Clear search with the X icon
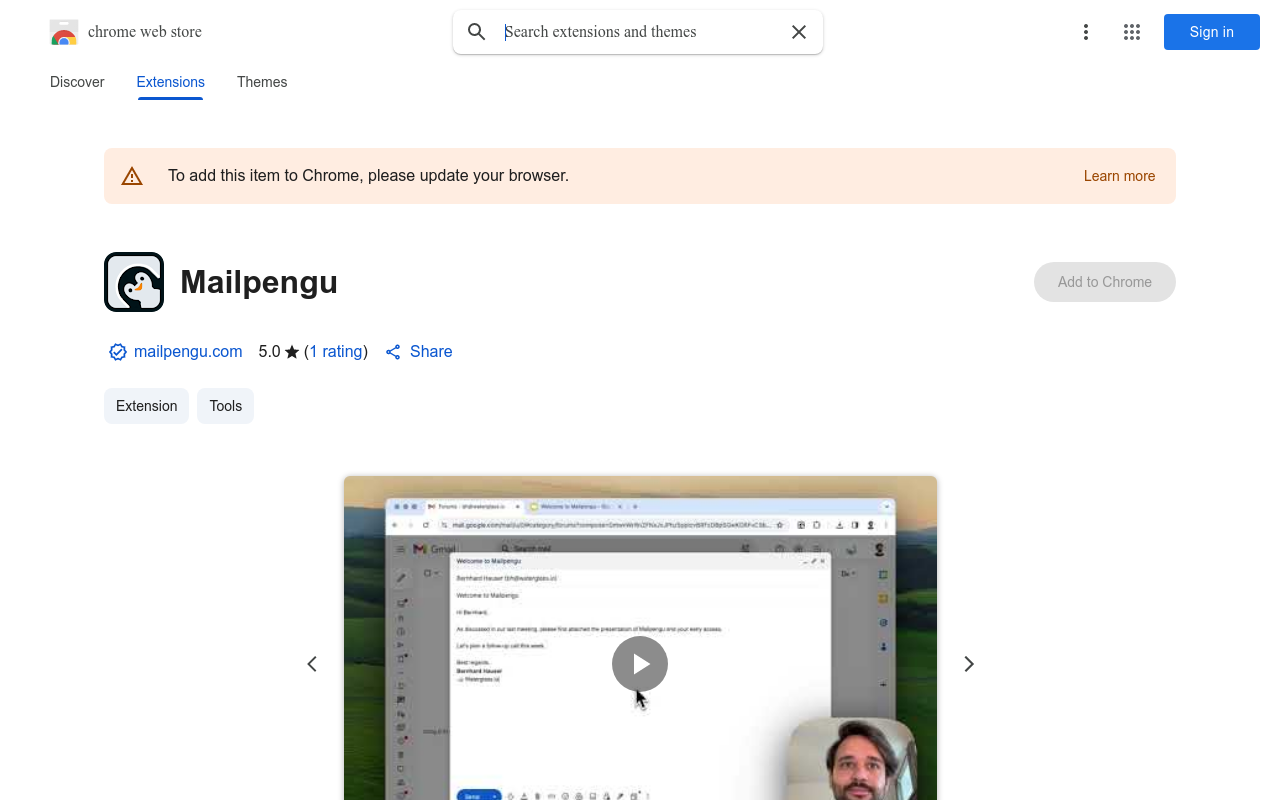Screen dimensions: 1280x800 pyautogui.click(x=799, y=32)
